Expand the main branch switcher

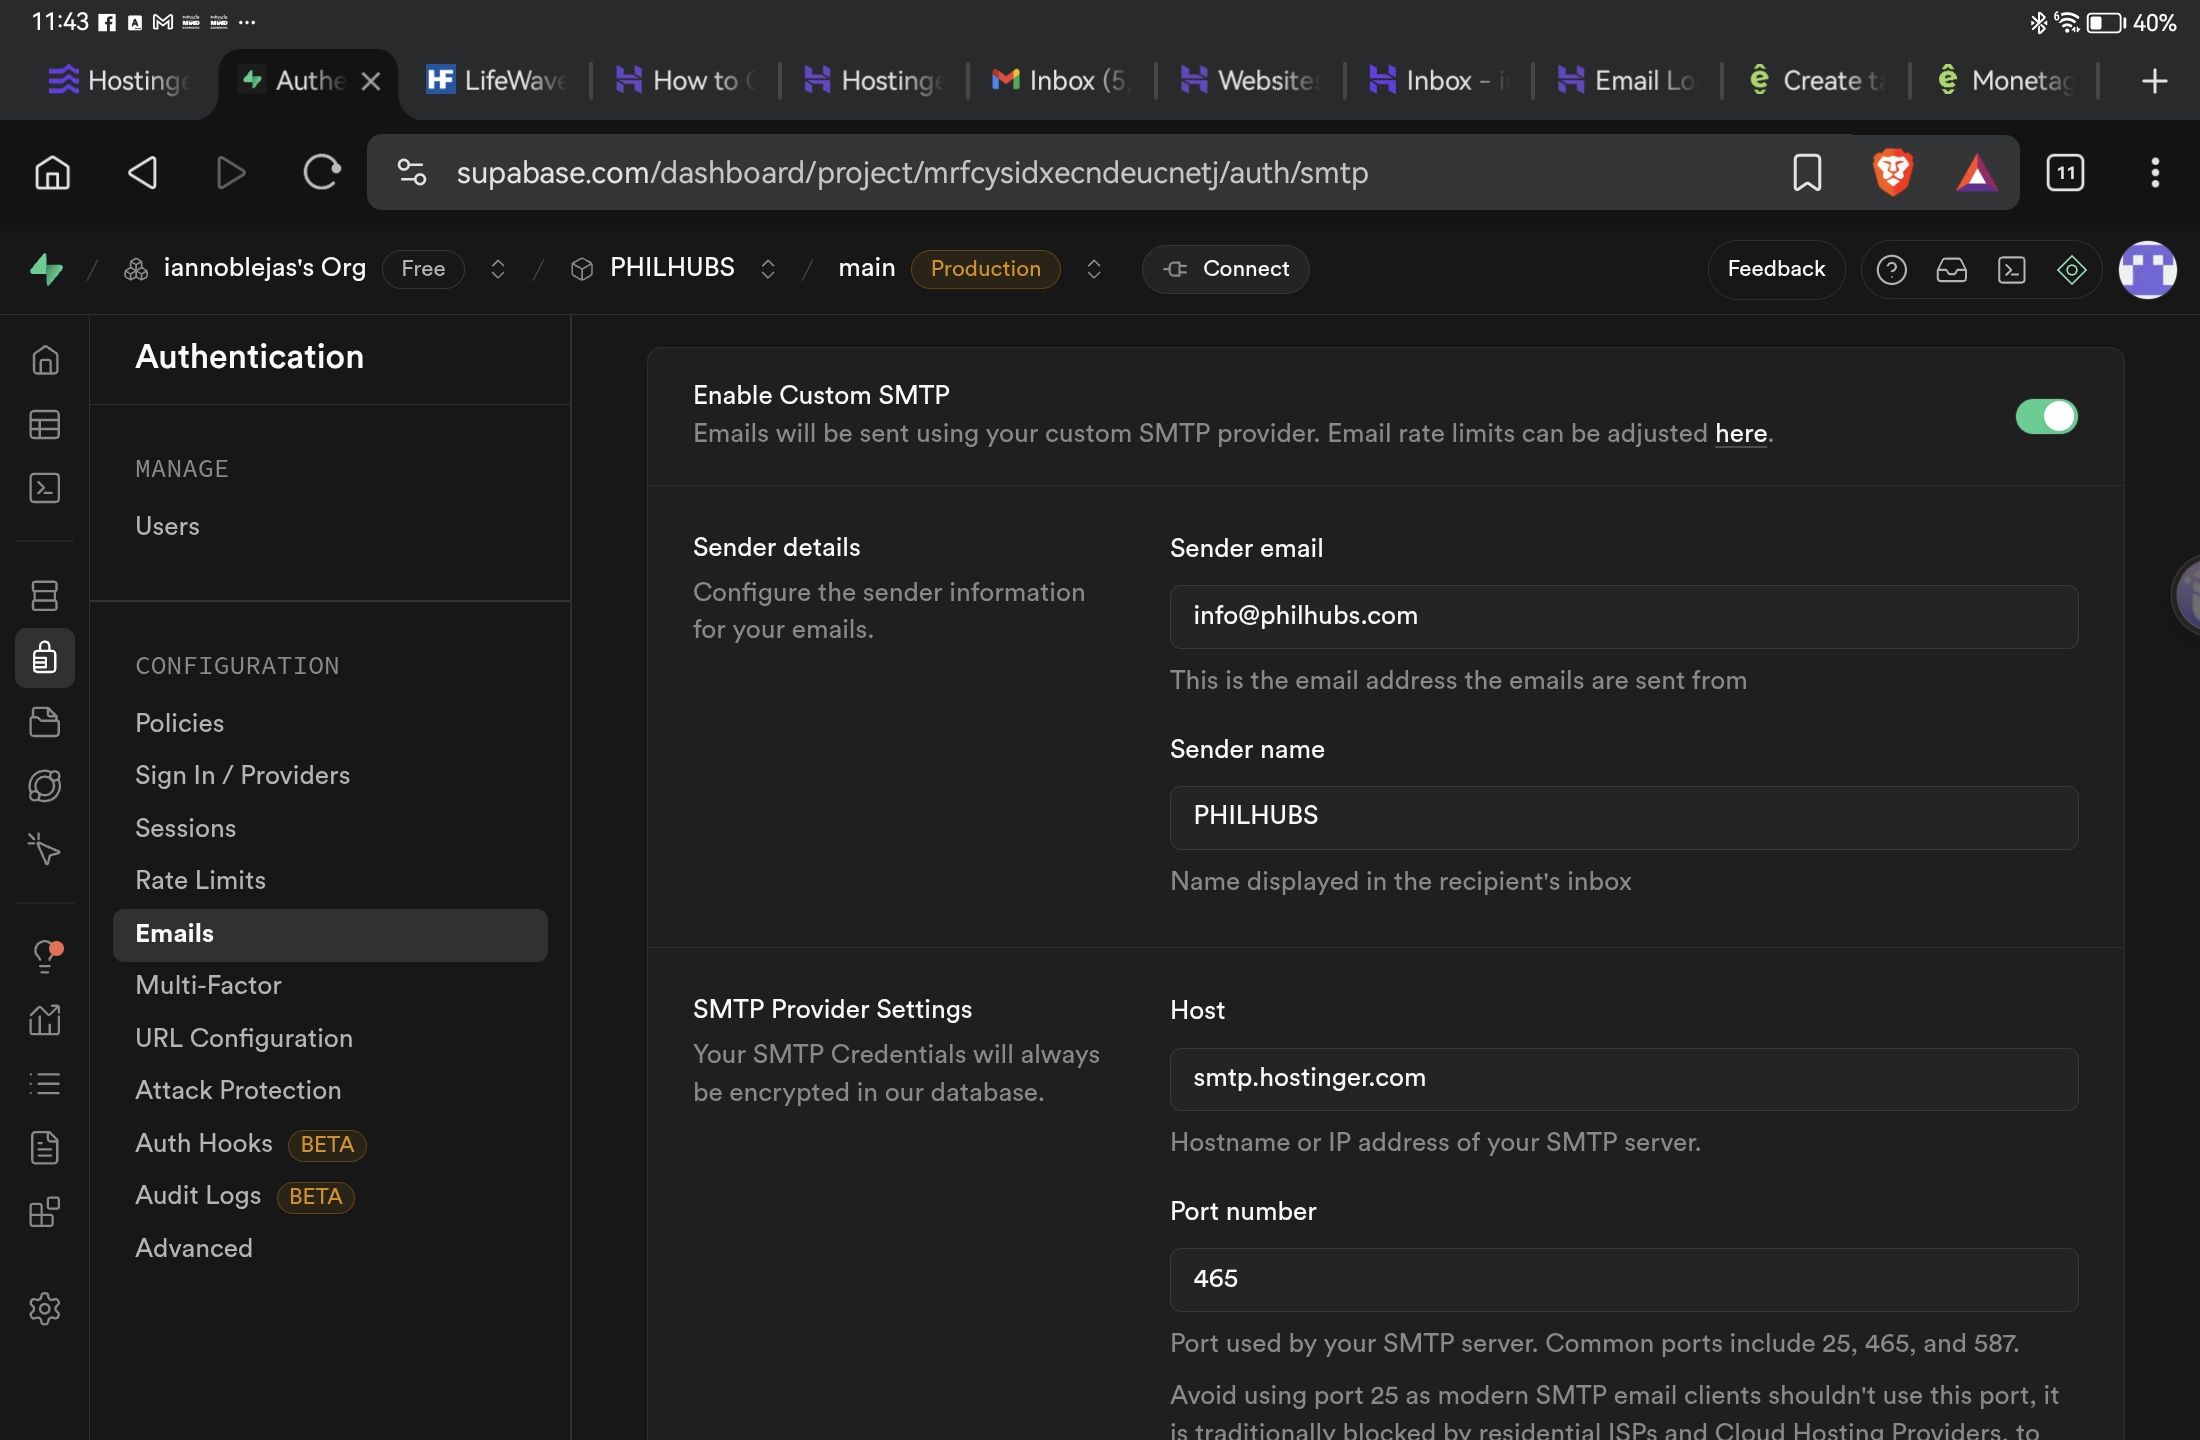(1093, 269)
